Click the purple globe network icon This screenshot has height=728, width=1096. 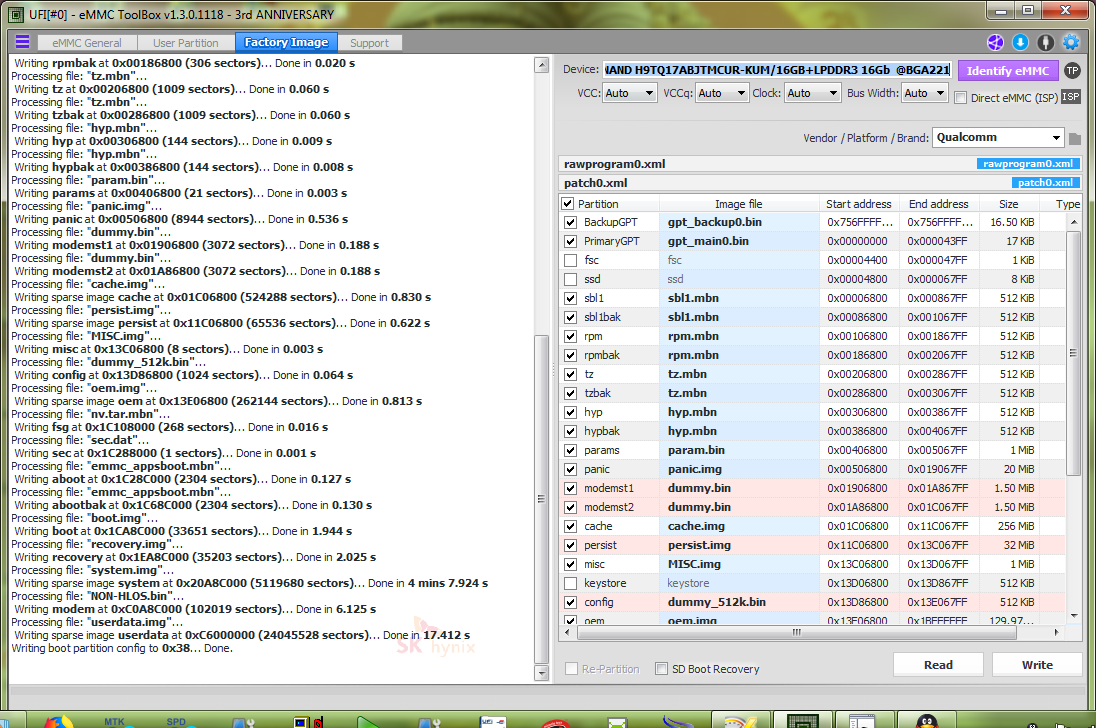click(x=995, y=42)
